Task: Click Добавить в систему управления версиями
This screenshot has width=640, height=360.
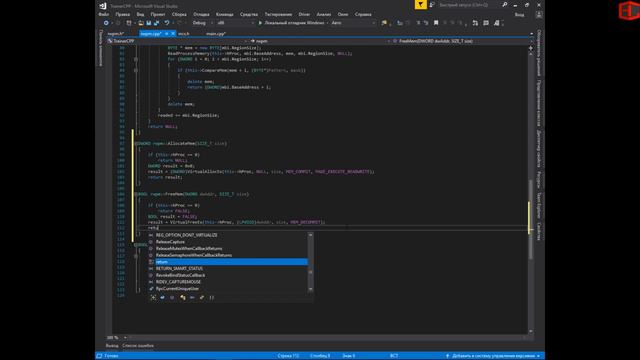Action: pos(493,356)
